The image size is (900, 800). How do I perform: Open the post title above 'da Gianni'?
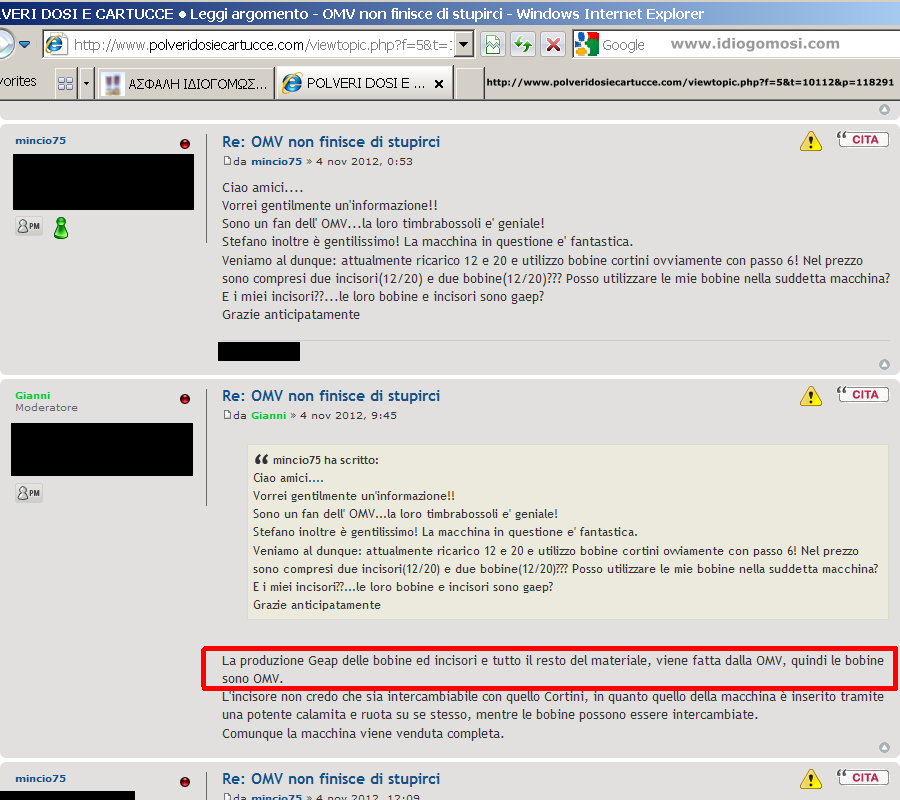(x=331, y=396)
